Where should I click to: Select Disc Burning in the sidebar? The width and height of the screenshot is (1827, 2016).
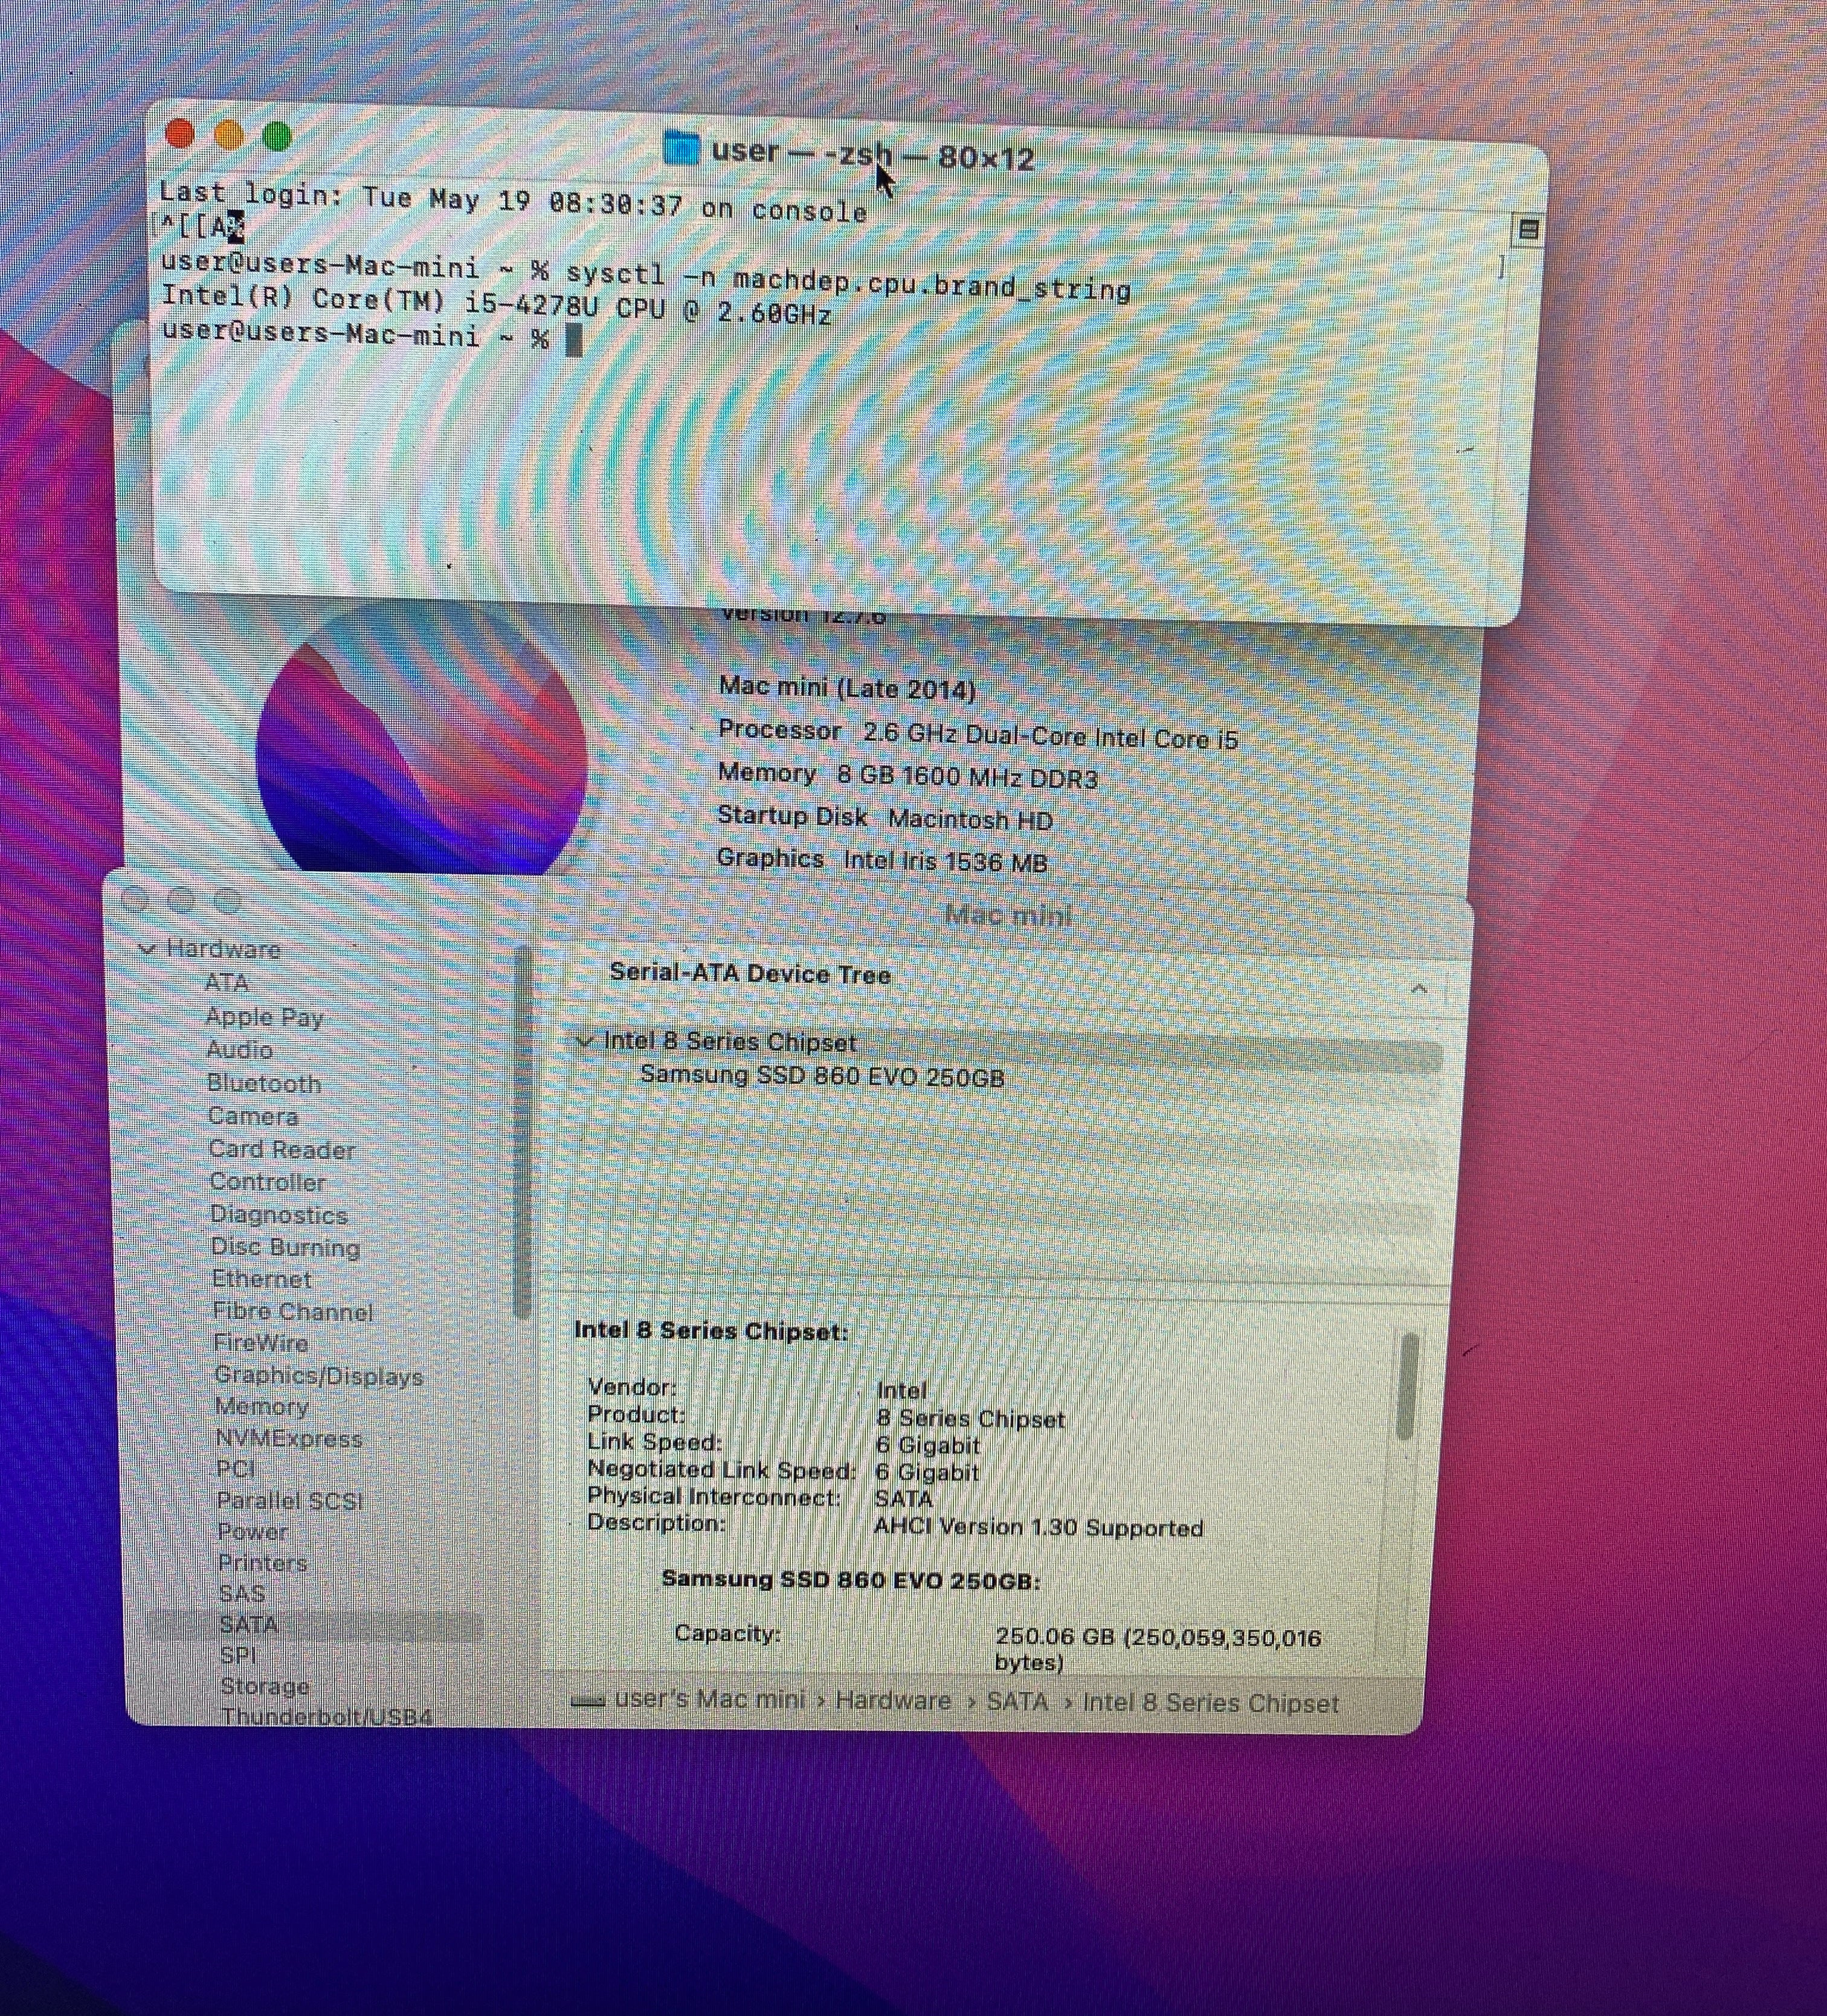click(286, 1247)
